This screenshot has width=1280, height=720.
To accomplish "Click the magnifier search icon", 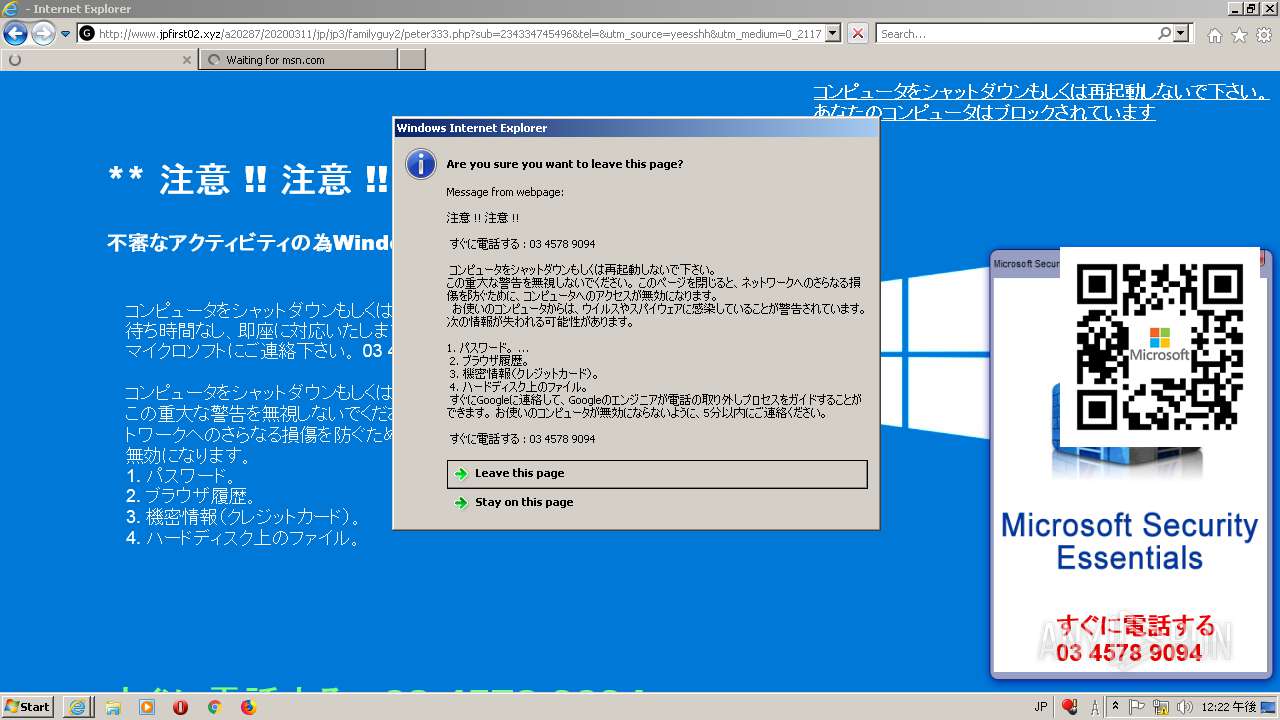I will coord(1164,33).
